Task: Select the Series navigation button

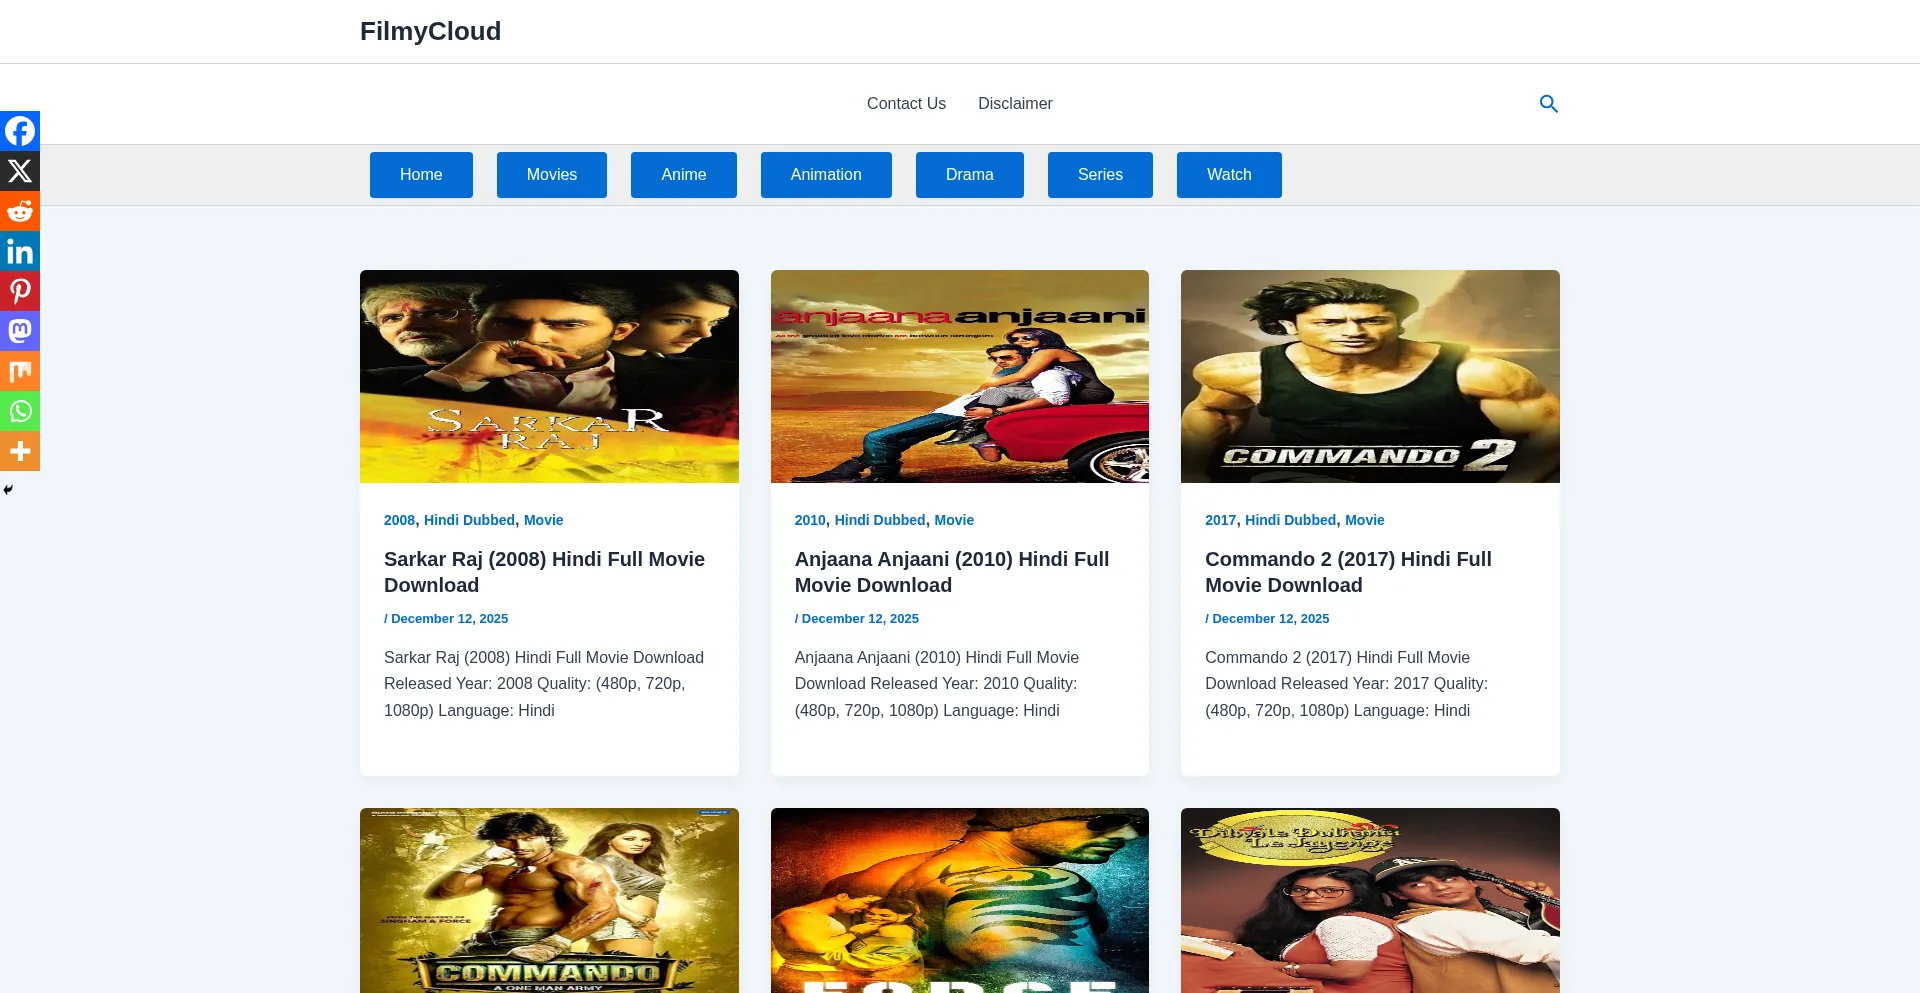Action: pyautogui.click(x=1099, y=175)
